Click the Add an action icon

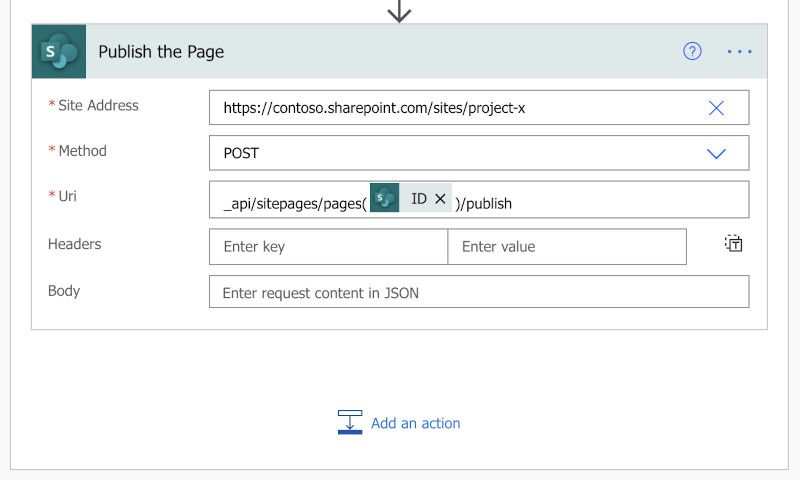pyautogui.click(x=350, y=422)
